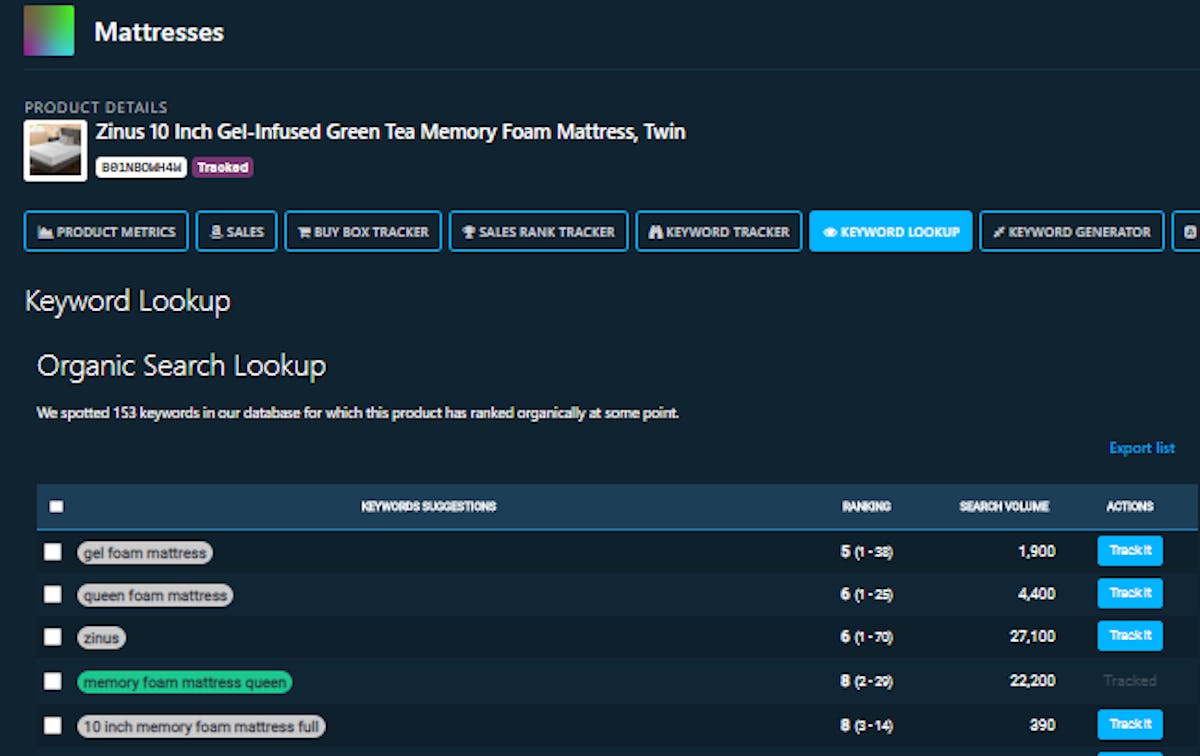Viewport: 1200px width, 756px height.
Task: Click the Actions column header
Action: tap(1130, 507)
